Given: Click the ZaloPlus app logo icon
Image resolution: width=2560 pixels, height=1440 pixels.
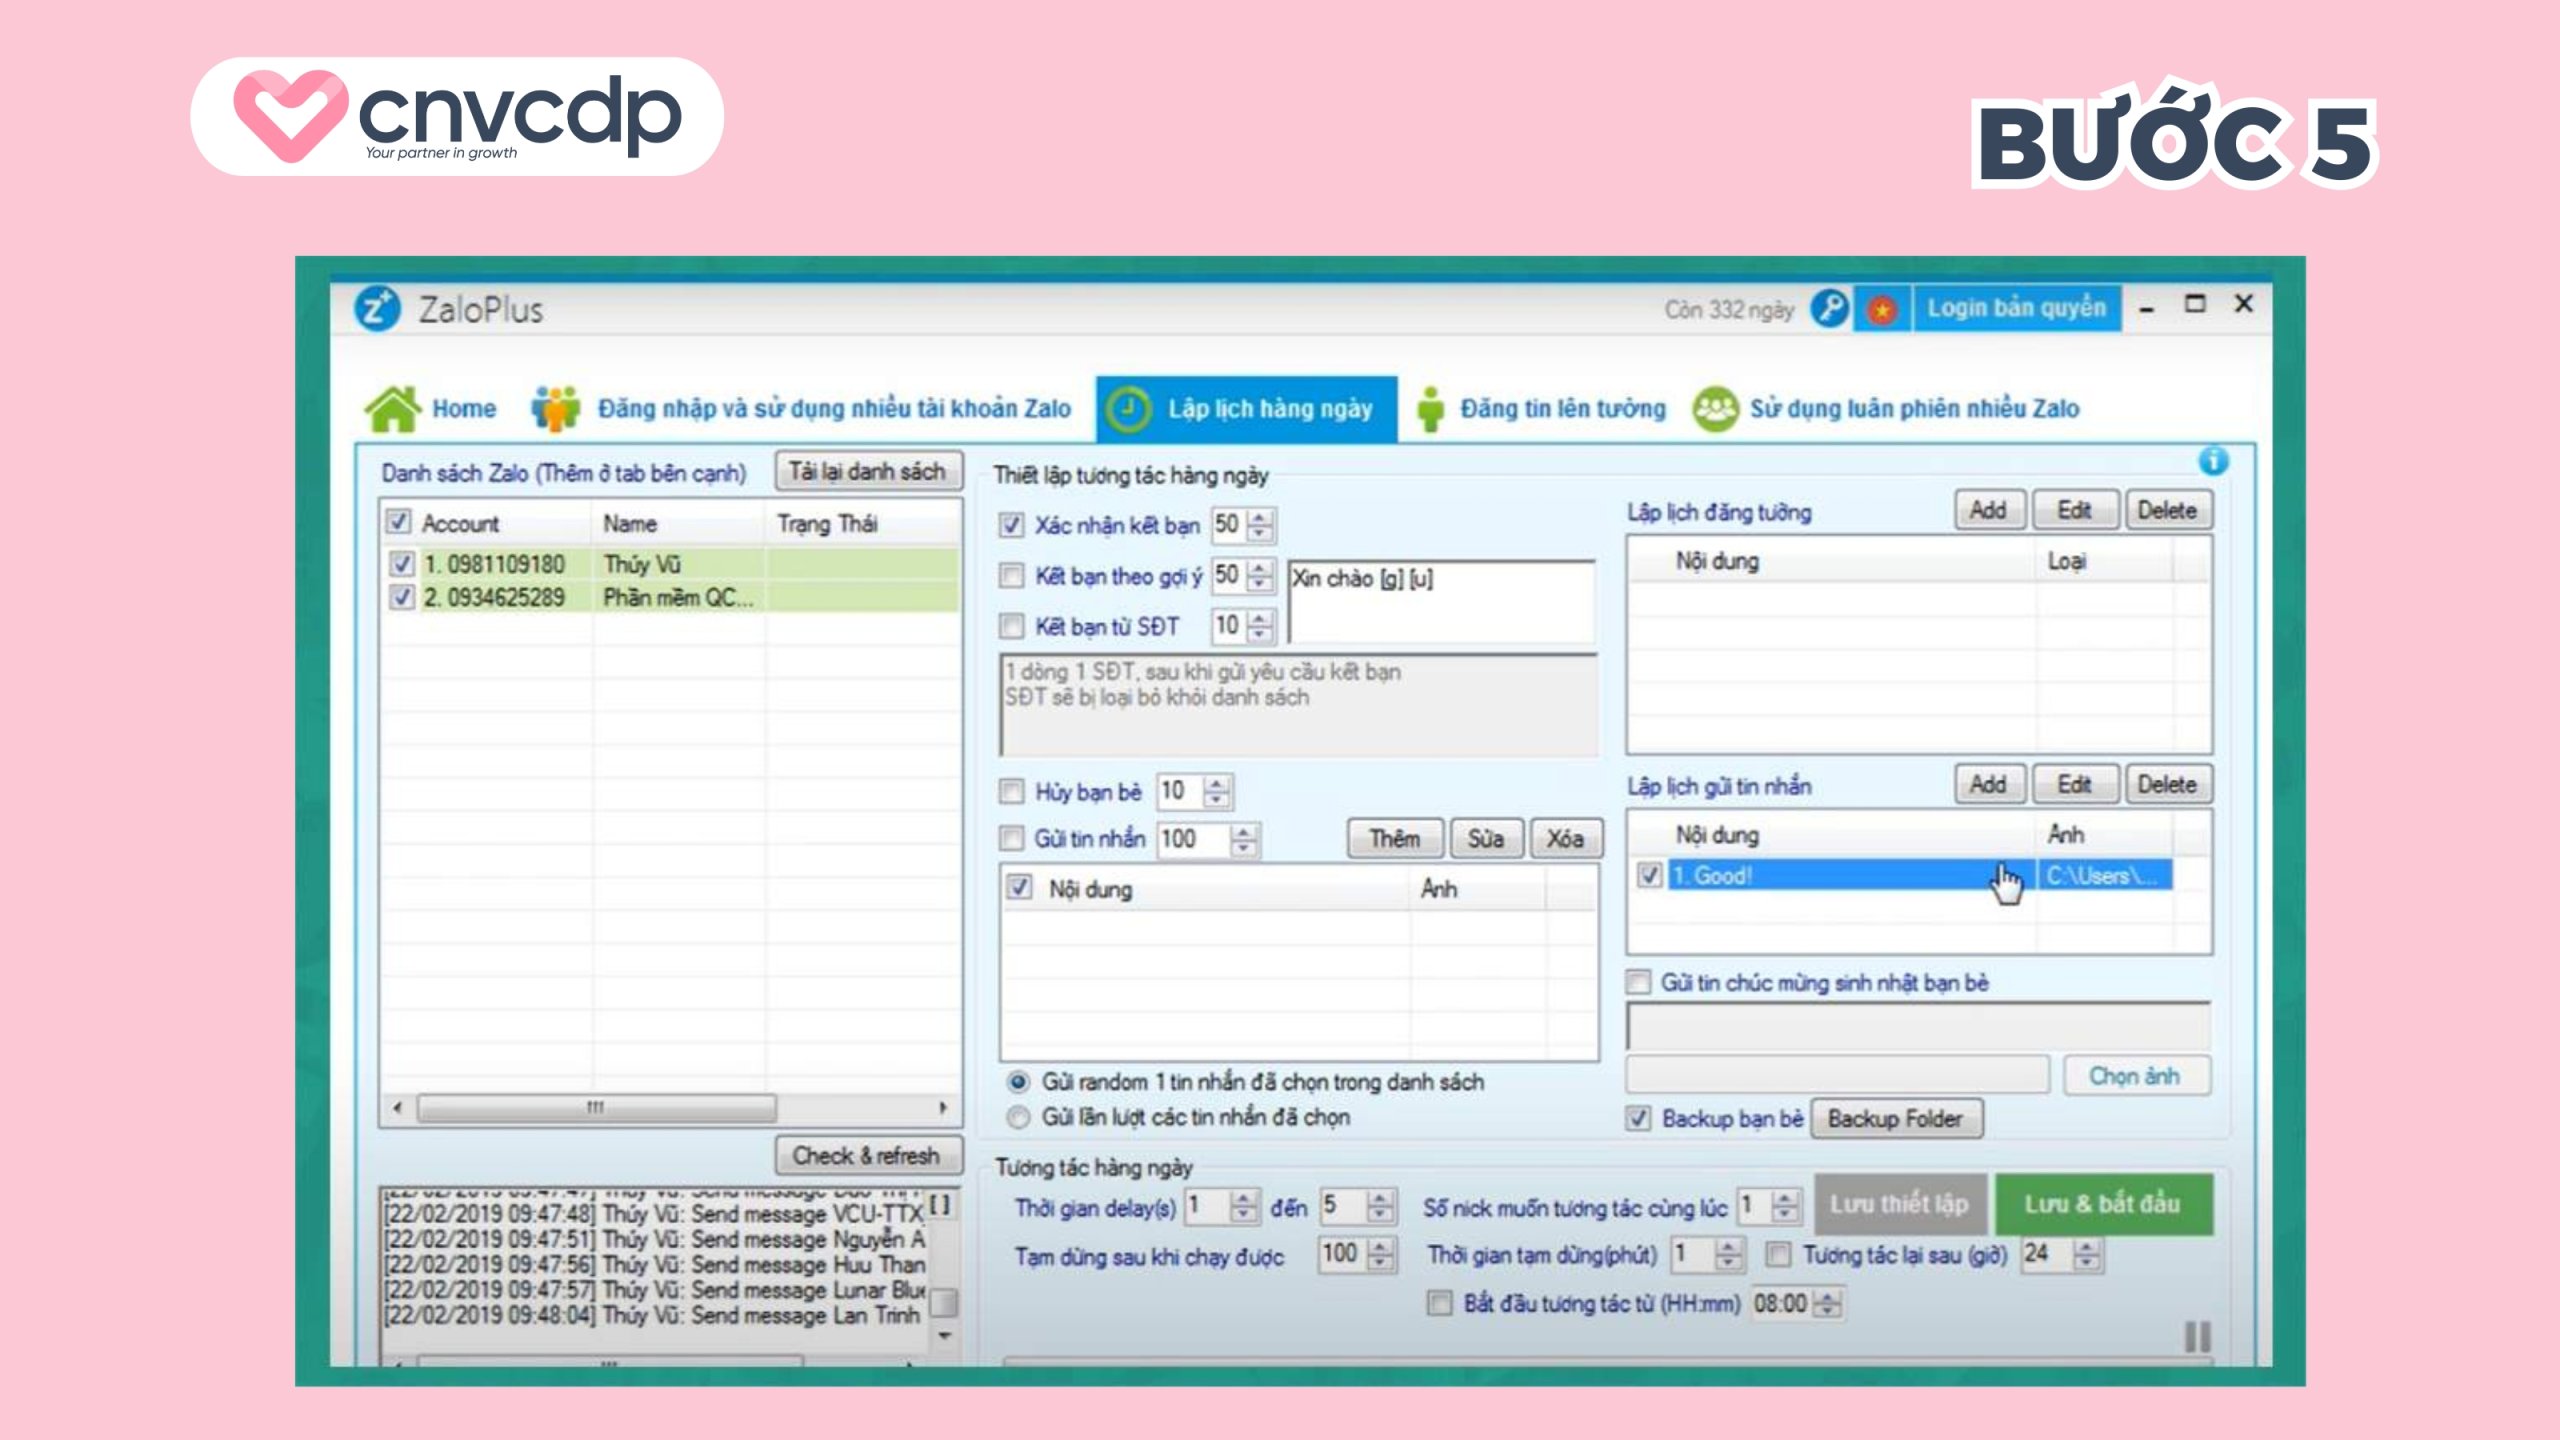Looking at the screenshot, I should pos(377,309).
